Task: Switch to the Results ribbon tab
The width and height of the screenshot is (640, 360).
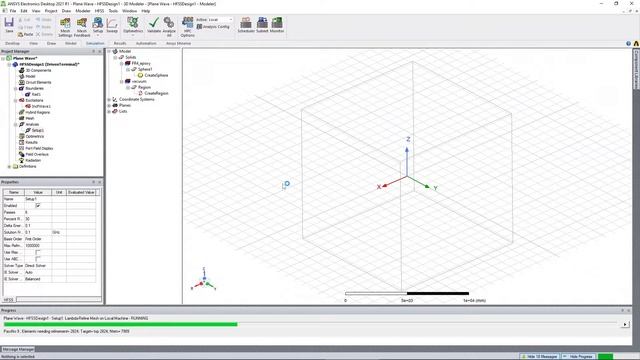Action: 120,43
